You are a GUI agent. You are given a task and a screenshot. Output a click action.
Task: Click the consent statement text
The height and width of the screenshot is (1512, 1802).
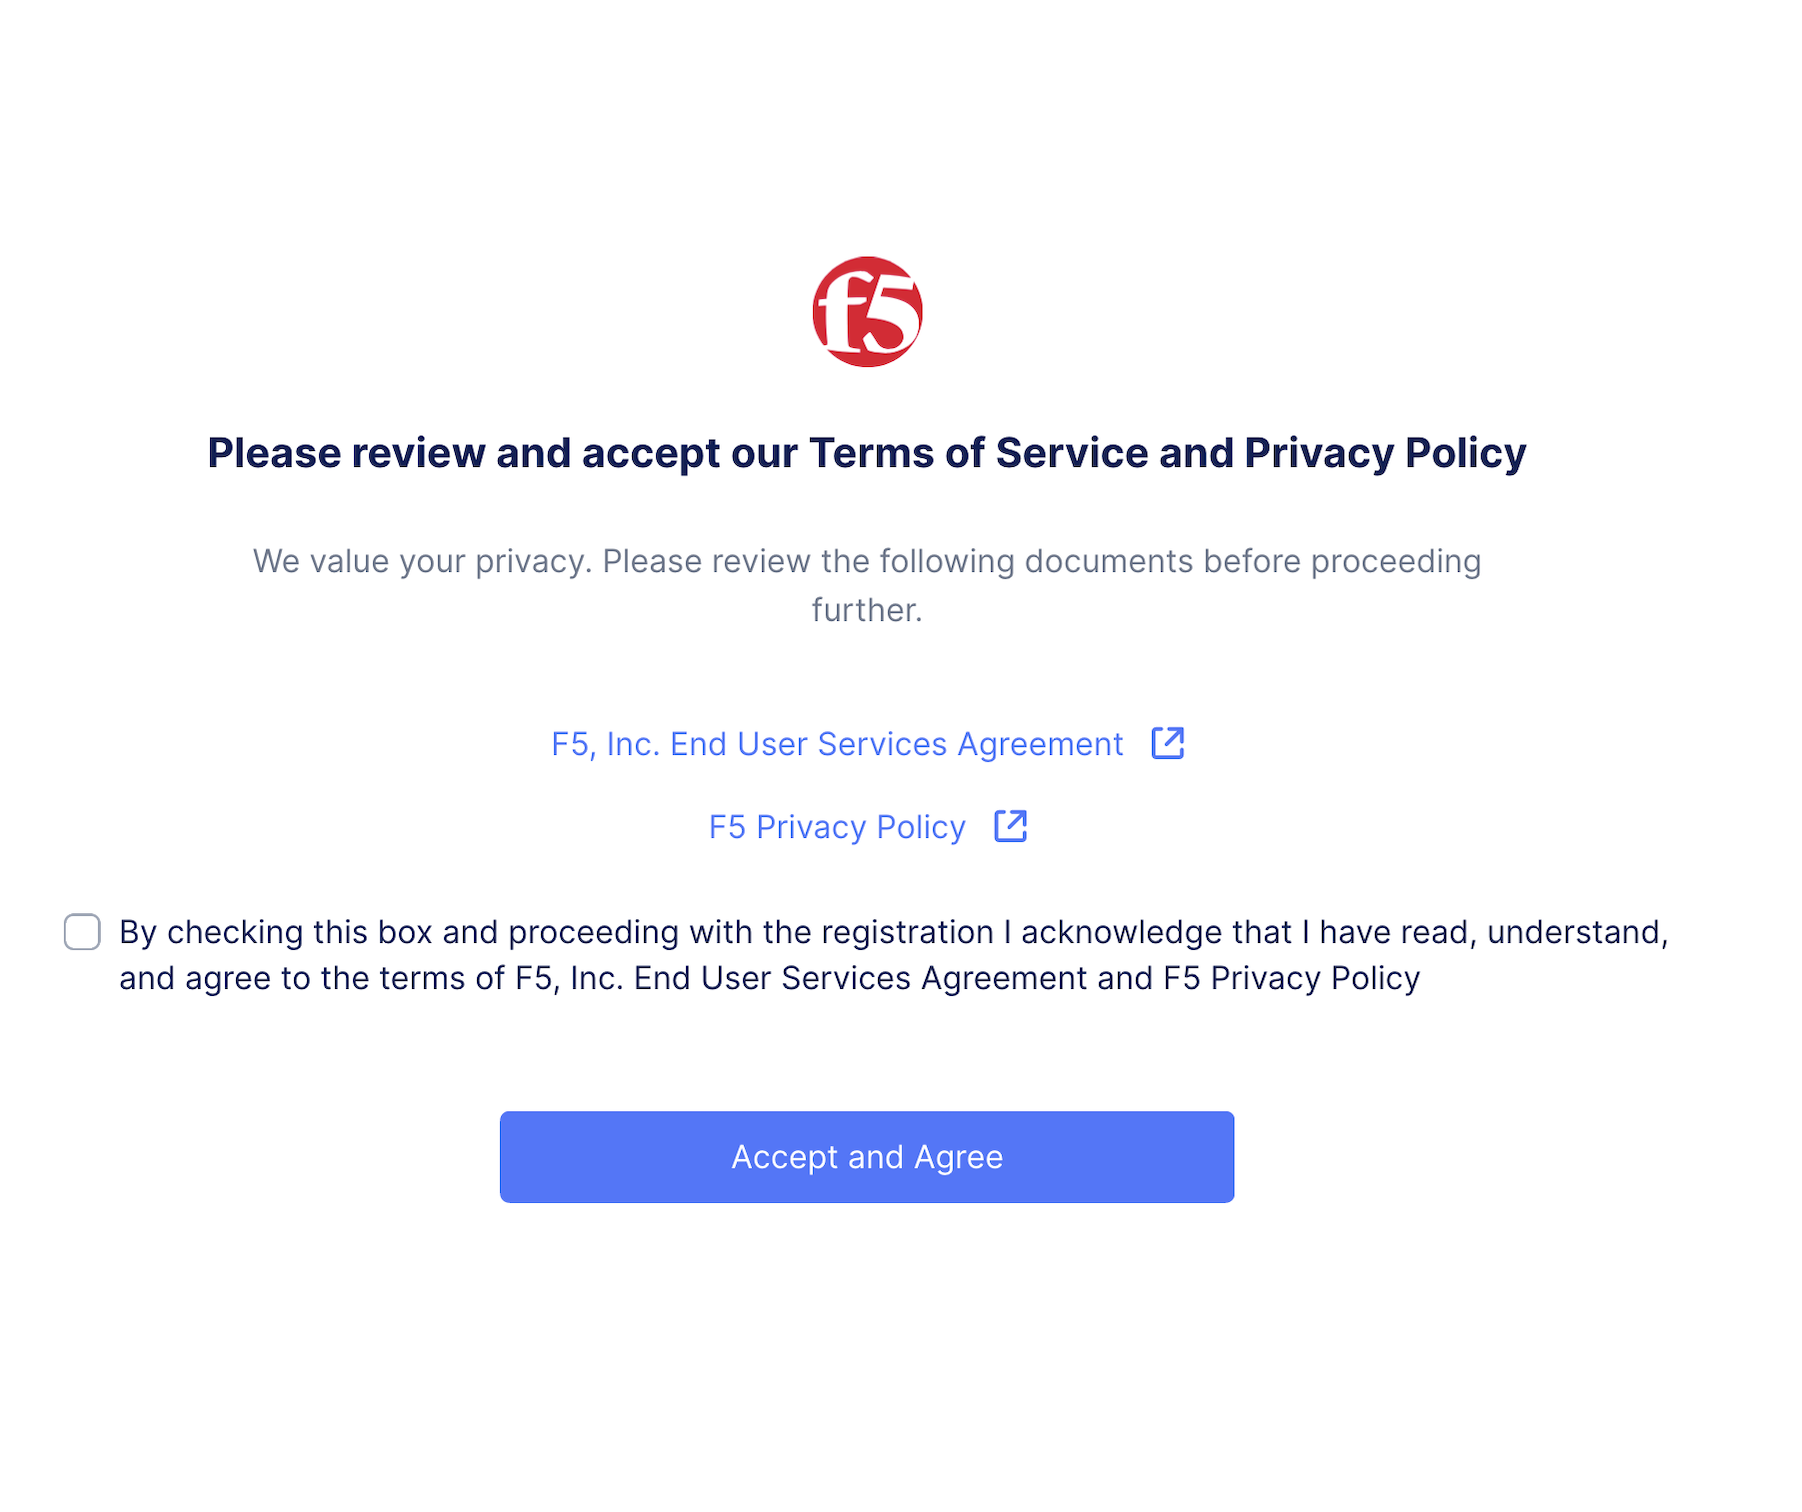point(770,955)
